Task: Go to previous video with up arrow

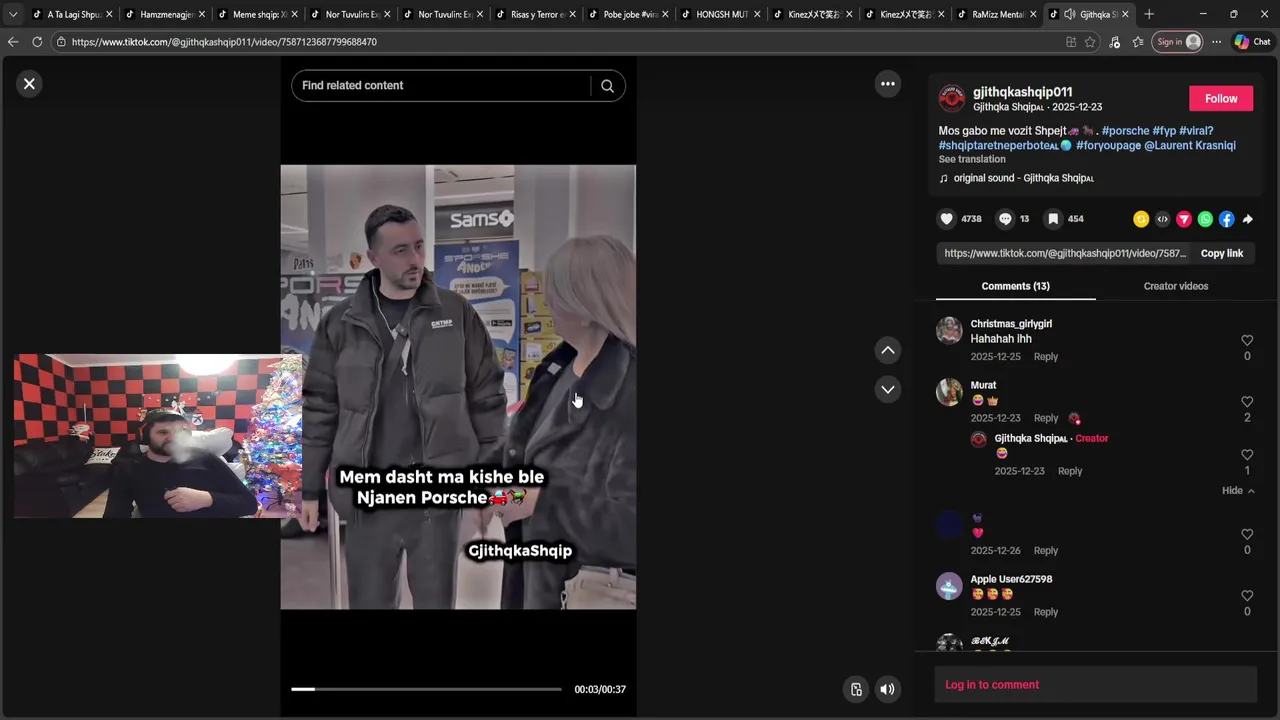Action: point(887,350)
